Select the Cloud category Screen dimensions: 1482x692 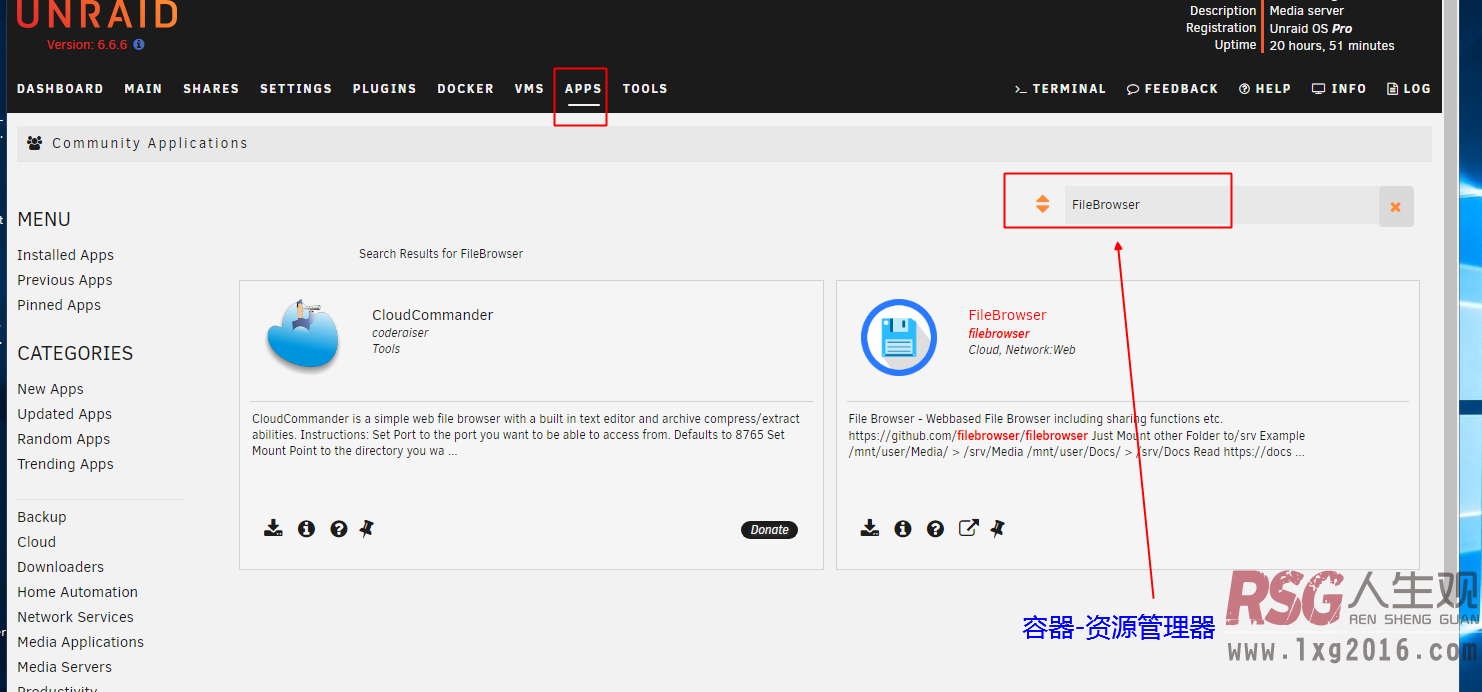(36, 542)
